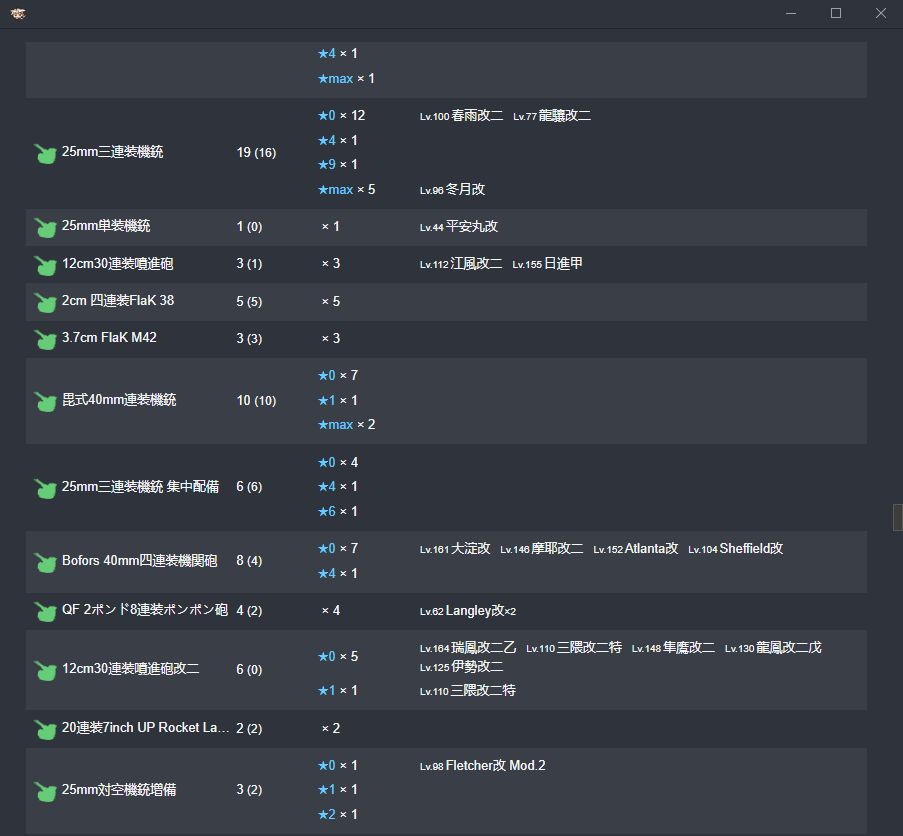Click the green gun icon beside 25mm三連装機銃 19 (16)

pyautogui.click(x=45, y=153)
